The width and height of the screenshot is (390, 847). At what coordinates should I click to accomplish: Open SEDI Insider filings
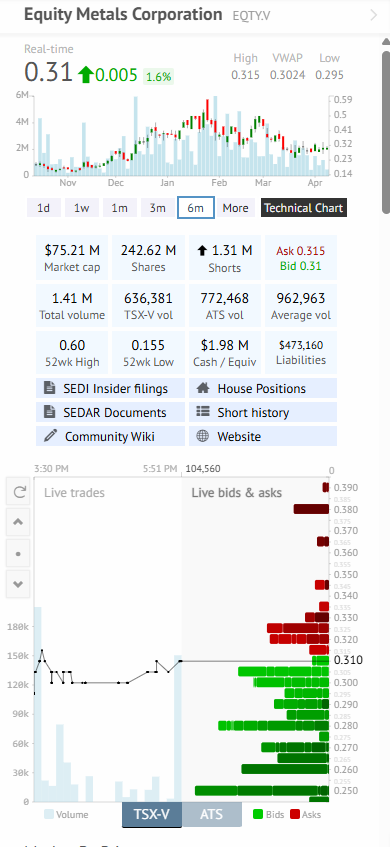coord(110,388)
